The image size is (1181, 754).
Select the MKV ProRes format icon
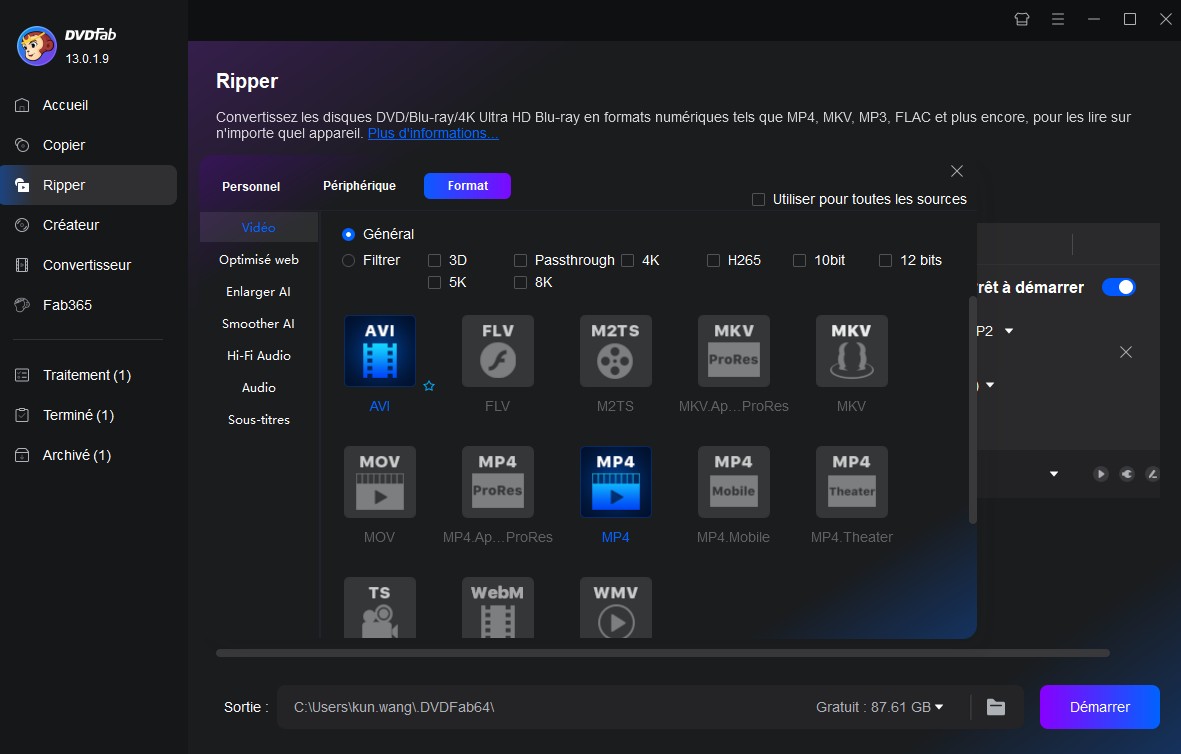734,351
